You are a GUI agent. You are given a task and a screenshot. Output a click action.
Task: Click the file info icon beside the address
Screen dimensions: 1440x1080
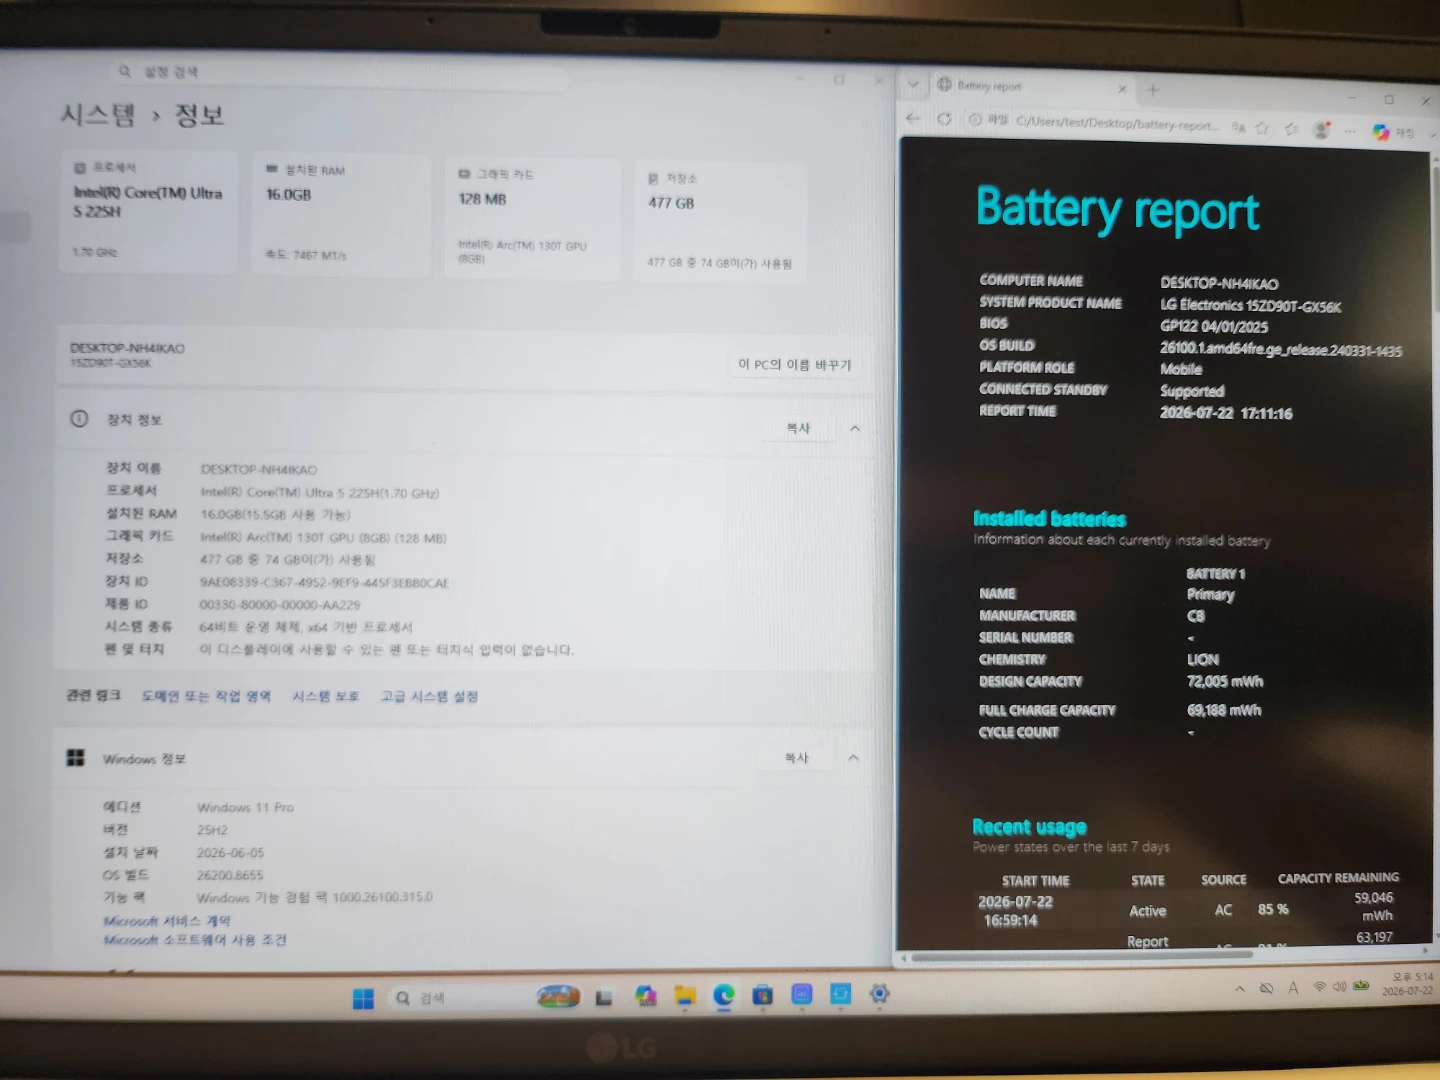pos(975,120)
